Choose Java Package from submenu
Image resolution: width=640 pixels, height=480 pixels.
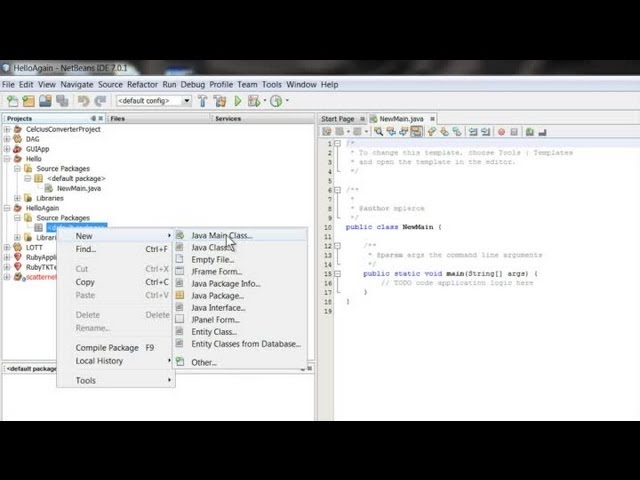tap(240, 296)
